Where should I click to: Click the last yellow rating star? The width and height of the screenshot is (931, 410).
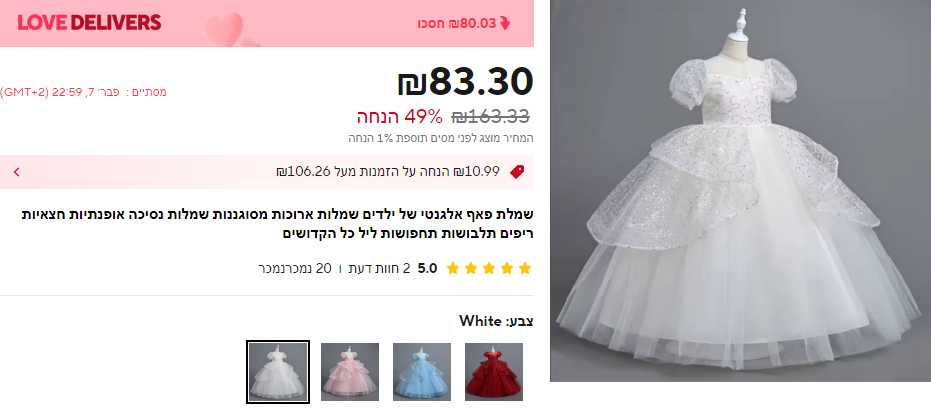pos(525,269)
